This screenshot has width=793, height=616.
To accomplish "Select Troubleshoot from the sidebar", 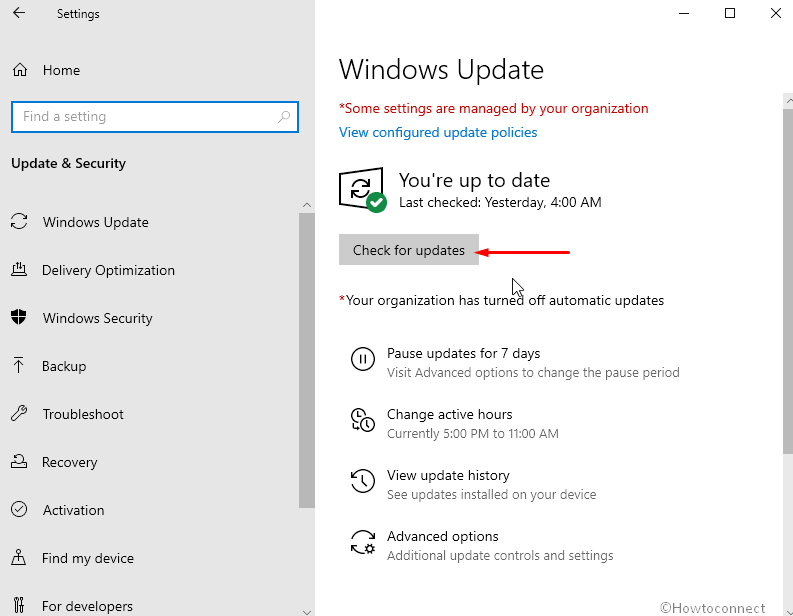I will [83, 414].
